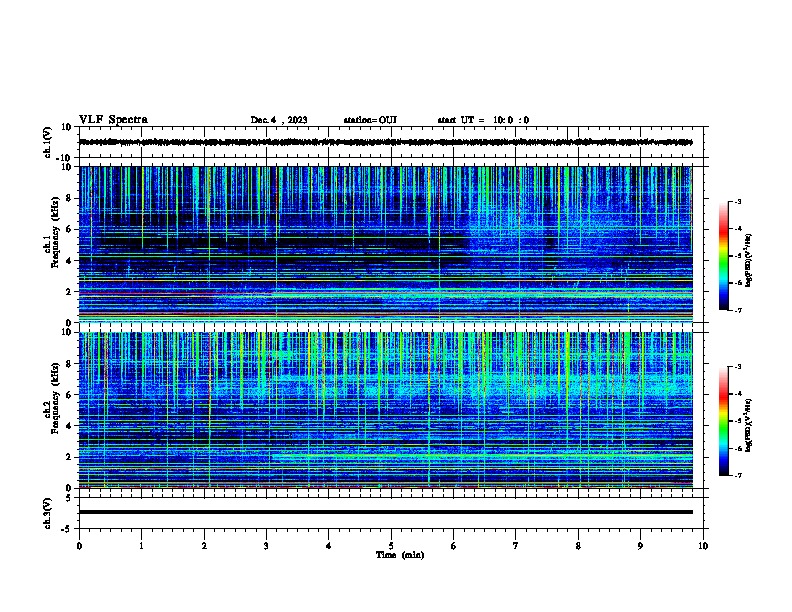Click the "4" kHz tick on ch.2 frequency axis
Screen dimensions: 792x612
point(69,426)
